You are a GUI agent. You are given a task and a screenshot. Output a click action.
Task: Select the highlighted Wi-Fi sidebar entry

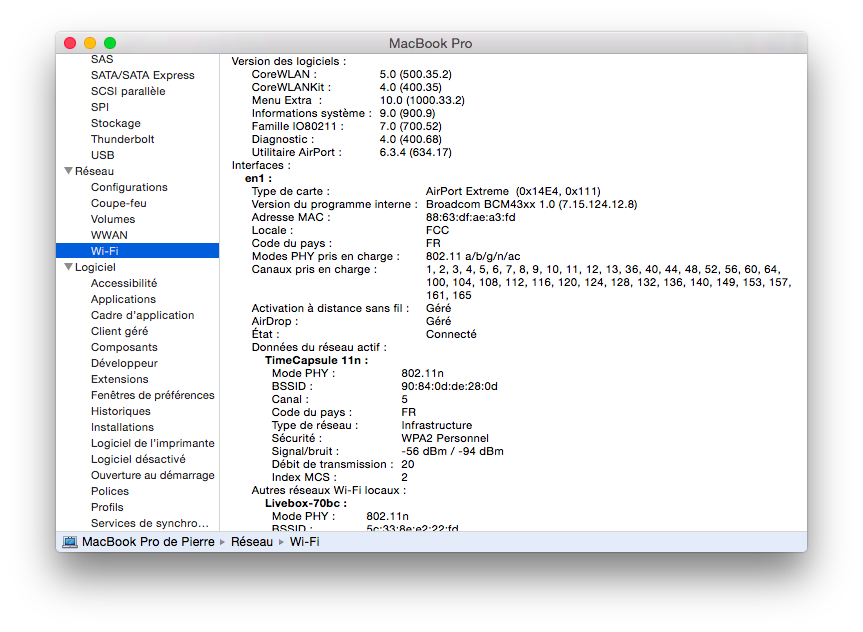tap(138, 251)
